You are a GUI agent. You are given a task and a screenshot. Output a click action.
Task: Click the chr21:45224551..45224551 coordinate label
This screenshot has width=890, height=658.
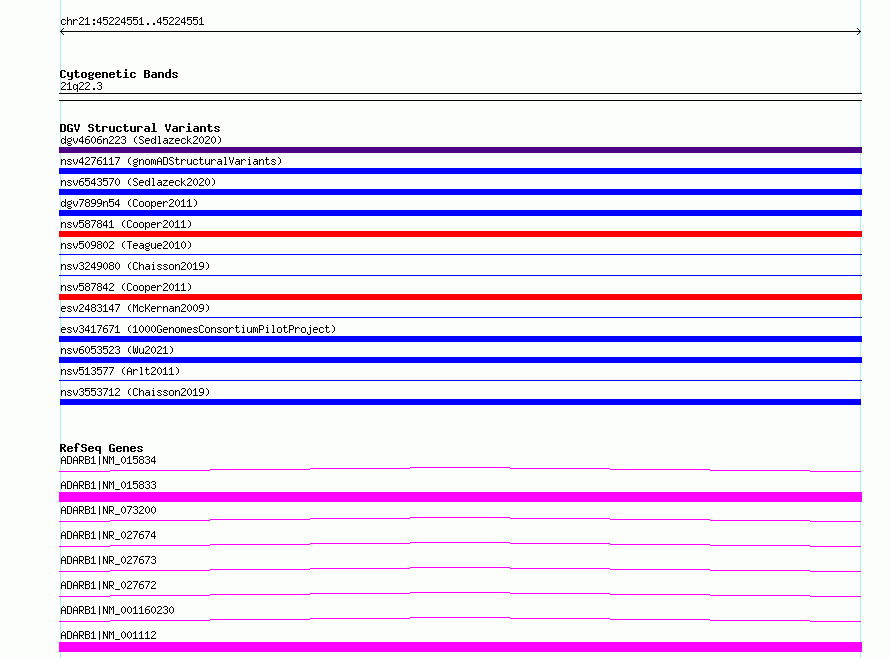(x=132, y=22)
